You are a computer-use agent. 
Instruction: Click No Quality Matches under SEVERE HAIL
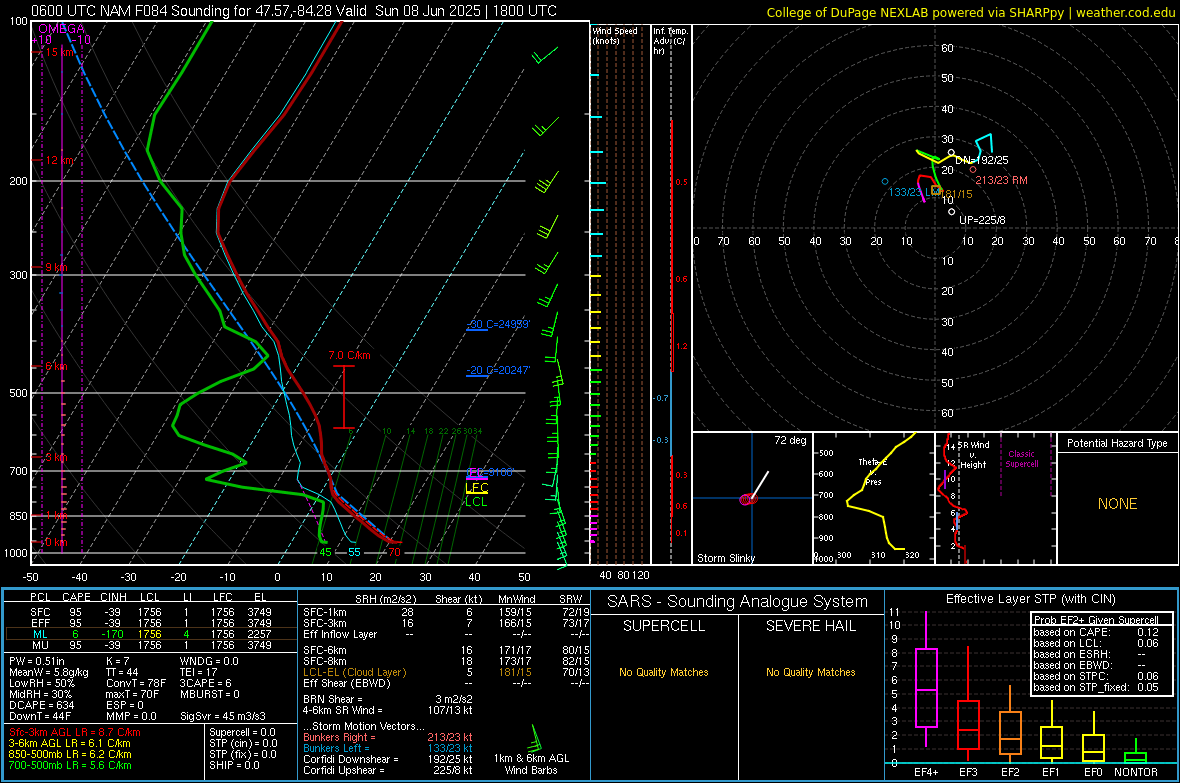810,672
